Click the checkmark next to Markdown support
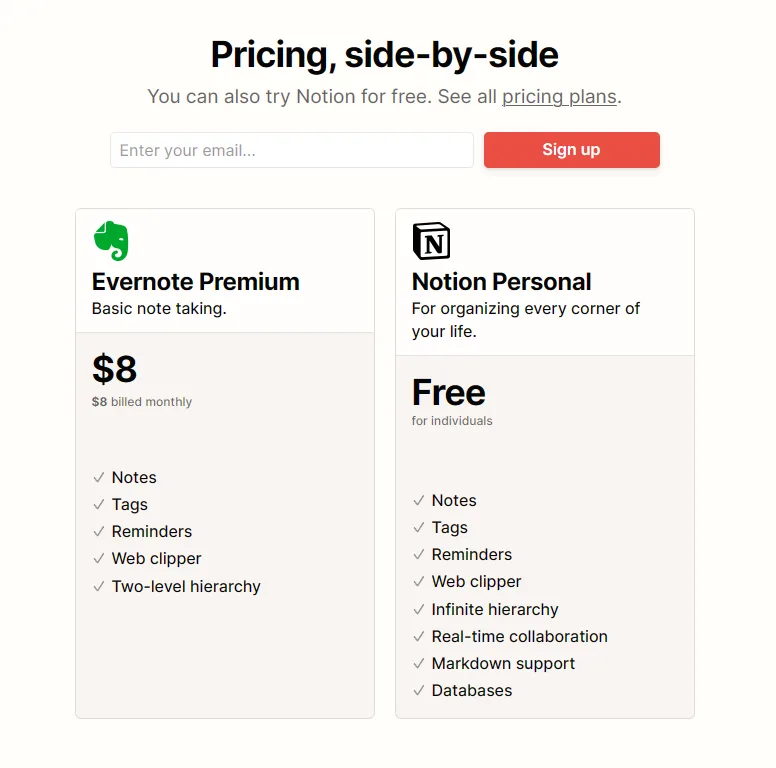The width and height of the screenshot is (776, 768). click(x=419, y=664)
